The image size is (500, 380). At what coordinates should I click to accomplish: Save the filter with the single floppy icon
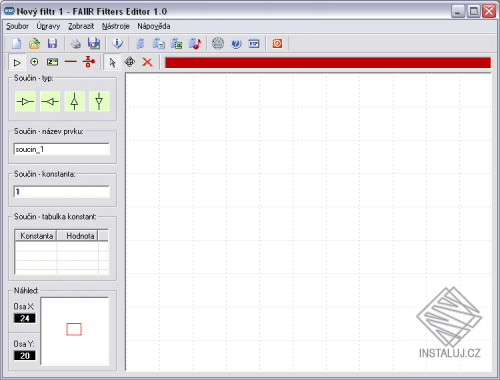(52, 43)
